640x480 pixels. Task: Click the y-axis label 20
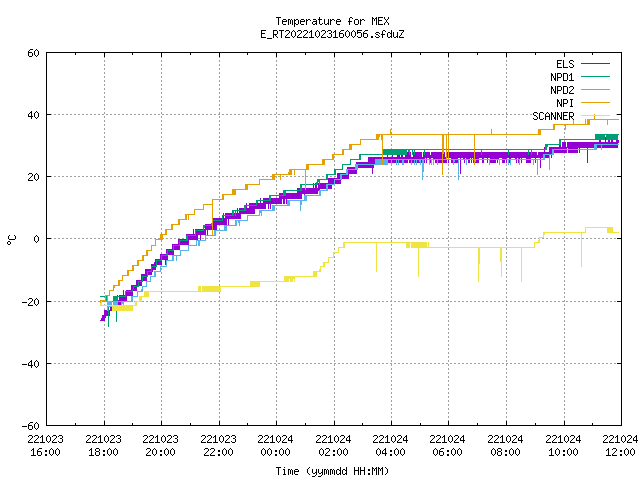pos(33,177)
